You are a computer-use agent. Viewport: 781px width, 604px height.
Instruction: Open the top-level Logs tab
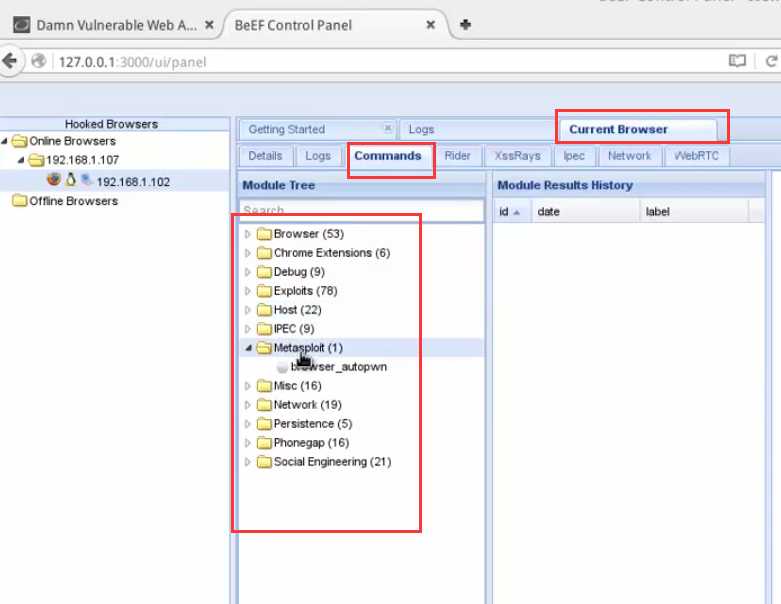[x=477, y=129]
